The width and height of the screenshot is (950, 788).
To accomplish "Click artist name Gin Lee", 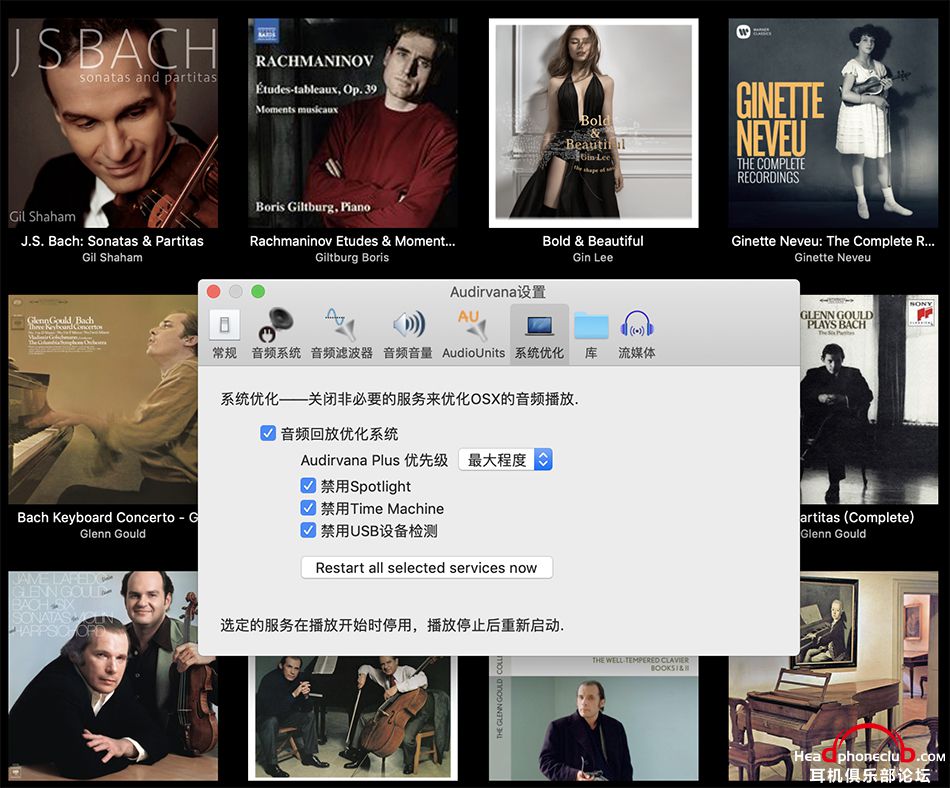I will click(593, 257).
